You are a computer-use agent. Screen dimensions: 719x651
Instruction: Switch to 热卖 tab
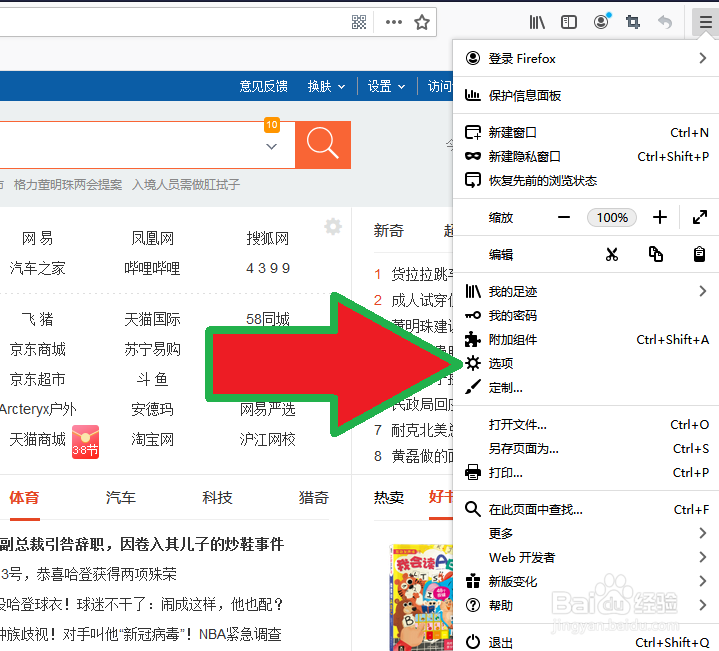pyautogui.click(x=389, y=497)
